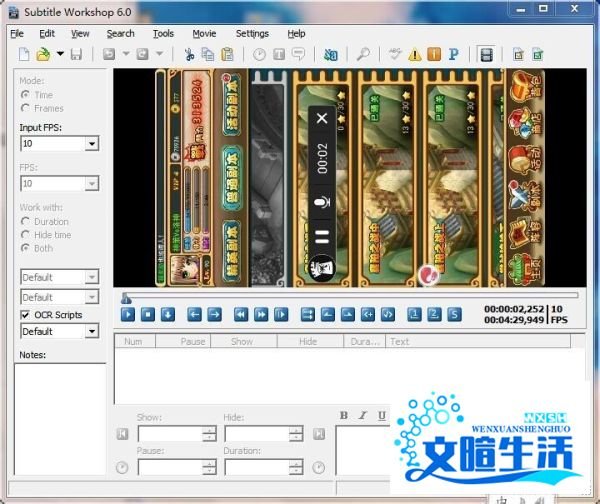Open the Default dropdown under OCR Scripts
The height and width of the screenshot is (504, 600).
click(92, 331)
